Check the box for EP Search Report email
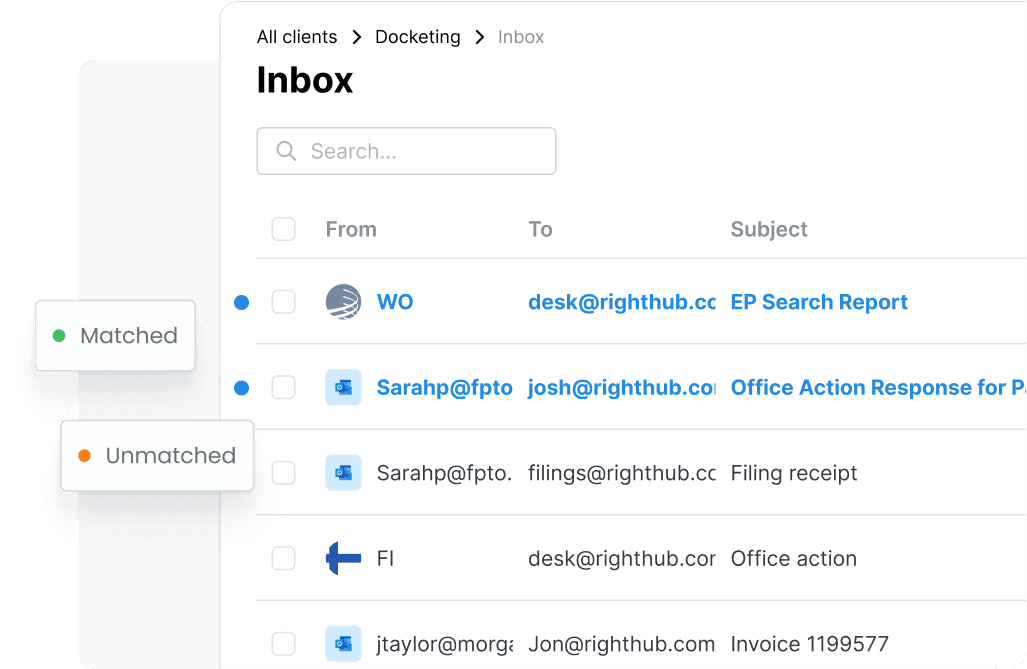Image resolution: width=1027 pixels, height=669 pixels. [x=284, y=302]
